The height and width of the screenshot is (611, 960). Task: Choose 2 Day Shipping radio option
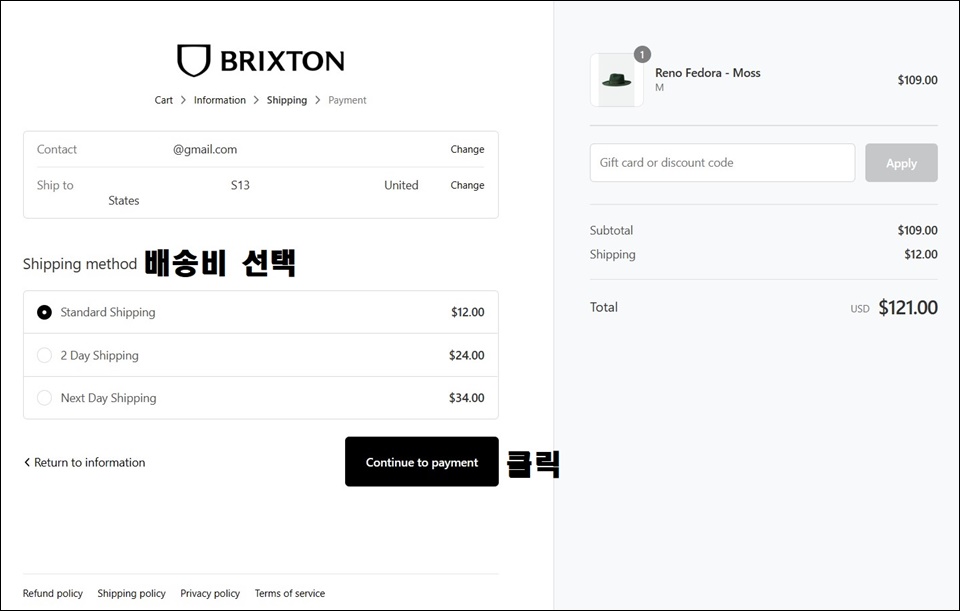click(44, 355)
